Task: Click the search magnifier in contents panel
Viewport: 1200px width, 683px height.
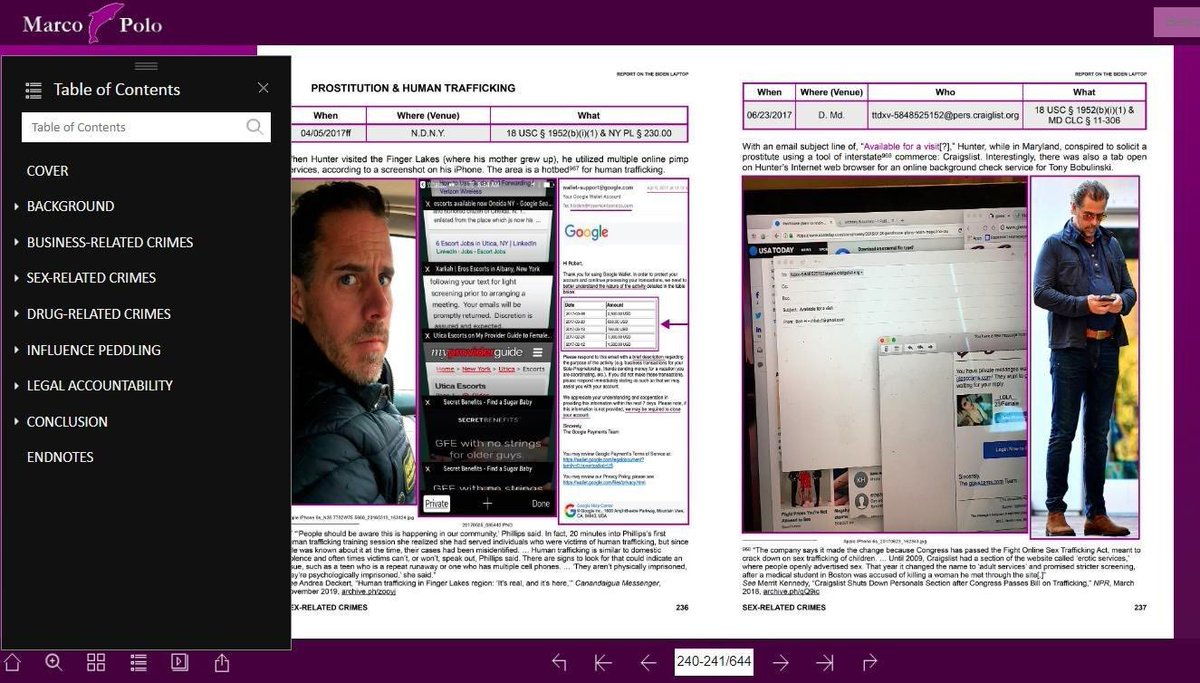Action: click(x=255, y=127)
